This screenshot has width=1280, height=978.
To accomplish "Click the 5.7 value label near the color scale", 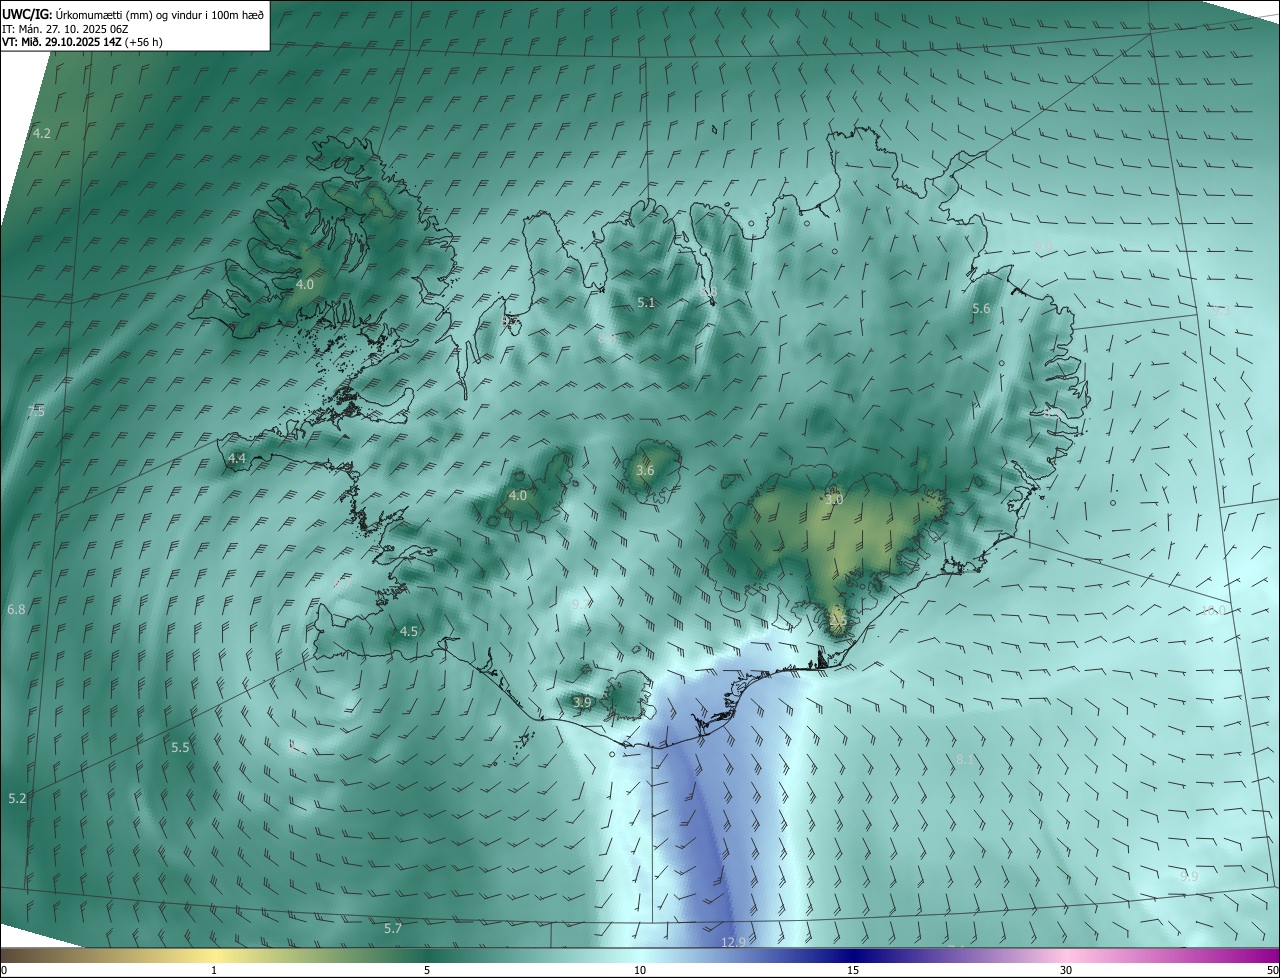I will click(393, 929).
